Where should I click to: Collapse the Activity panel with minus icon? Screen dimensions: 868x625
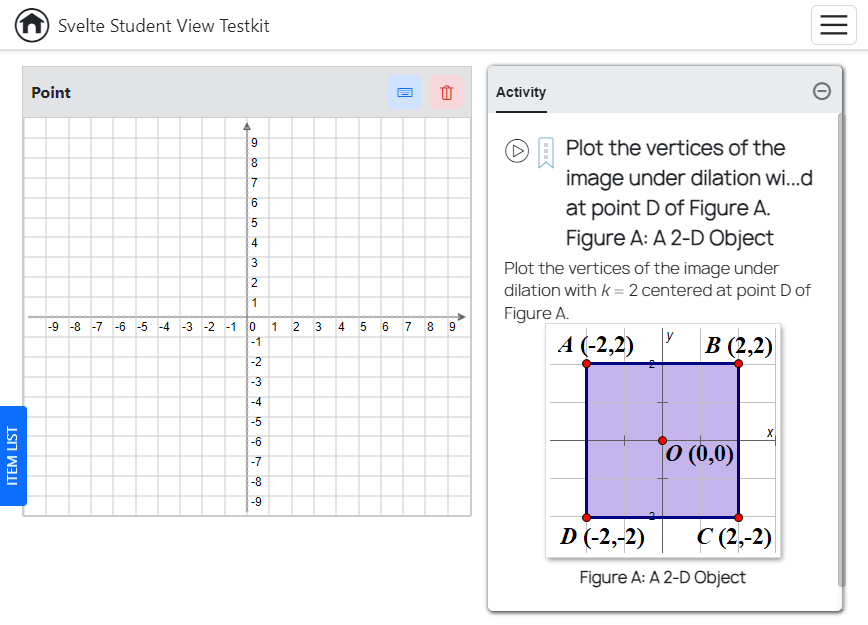821,90
